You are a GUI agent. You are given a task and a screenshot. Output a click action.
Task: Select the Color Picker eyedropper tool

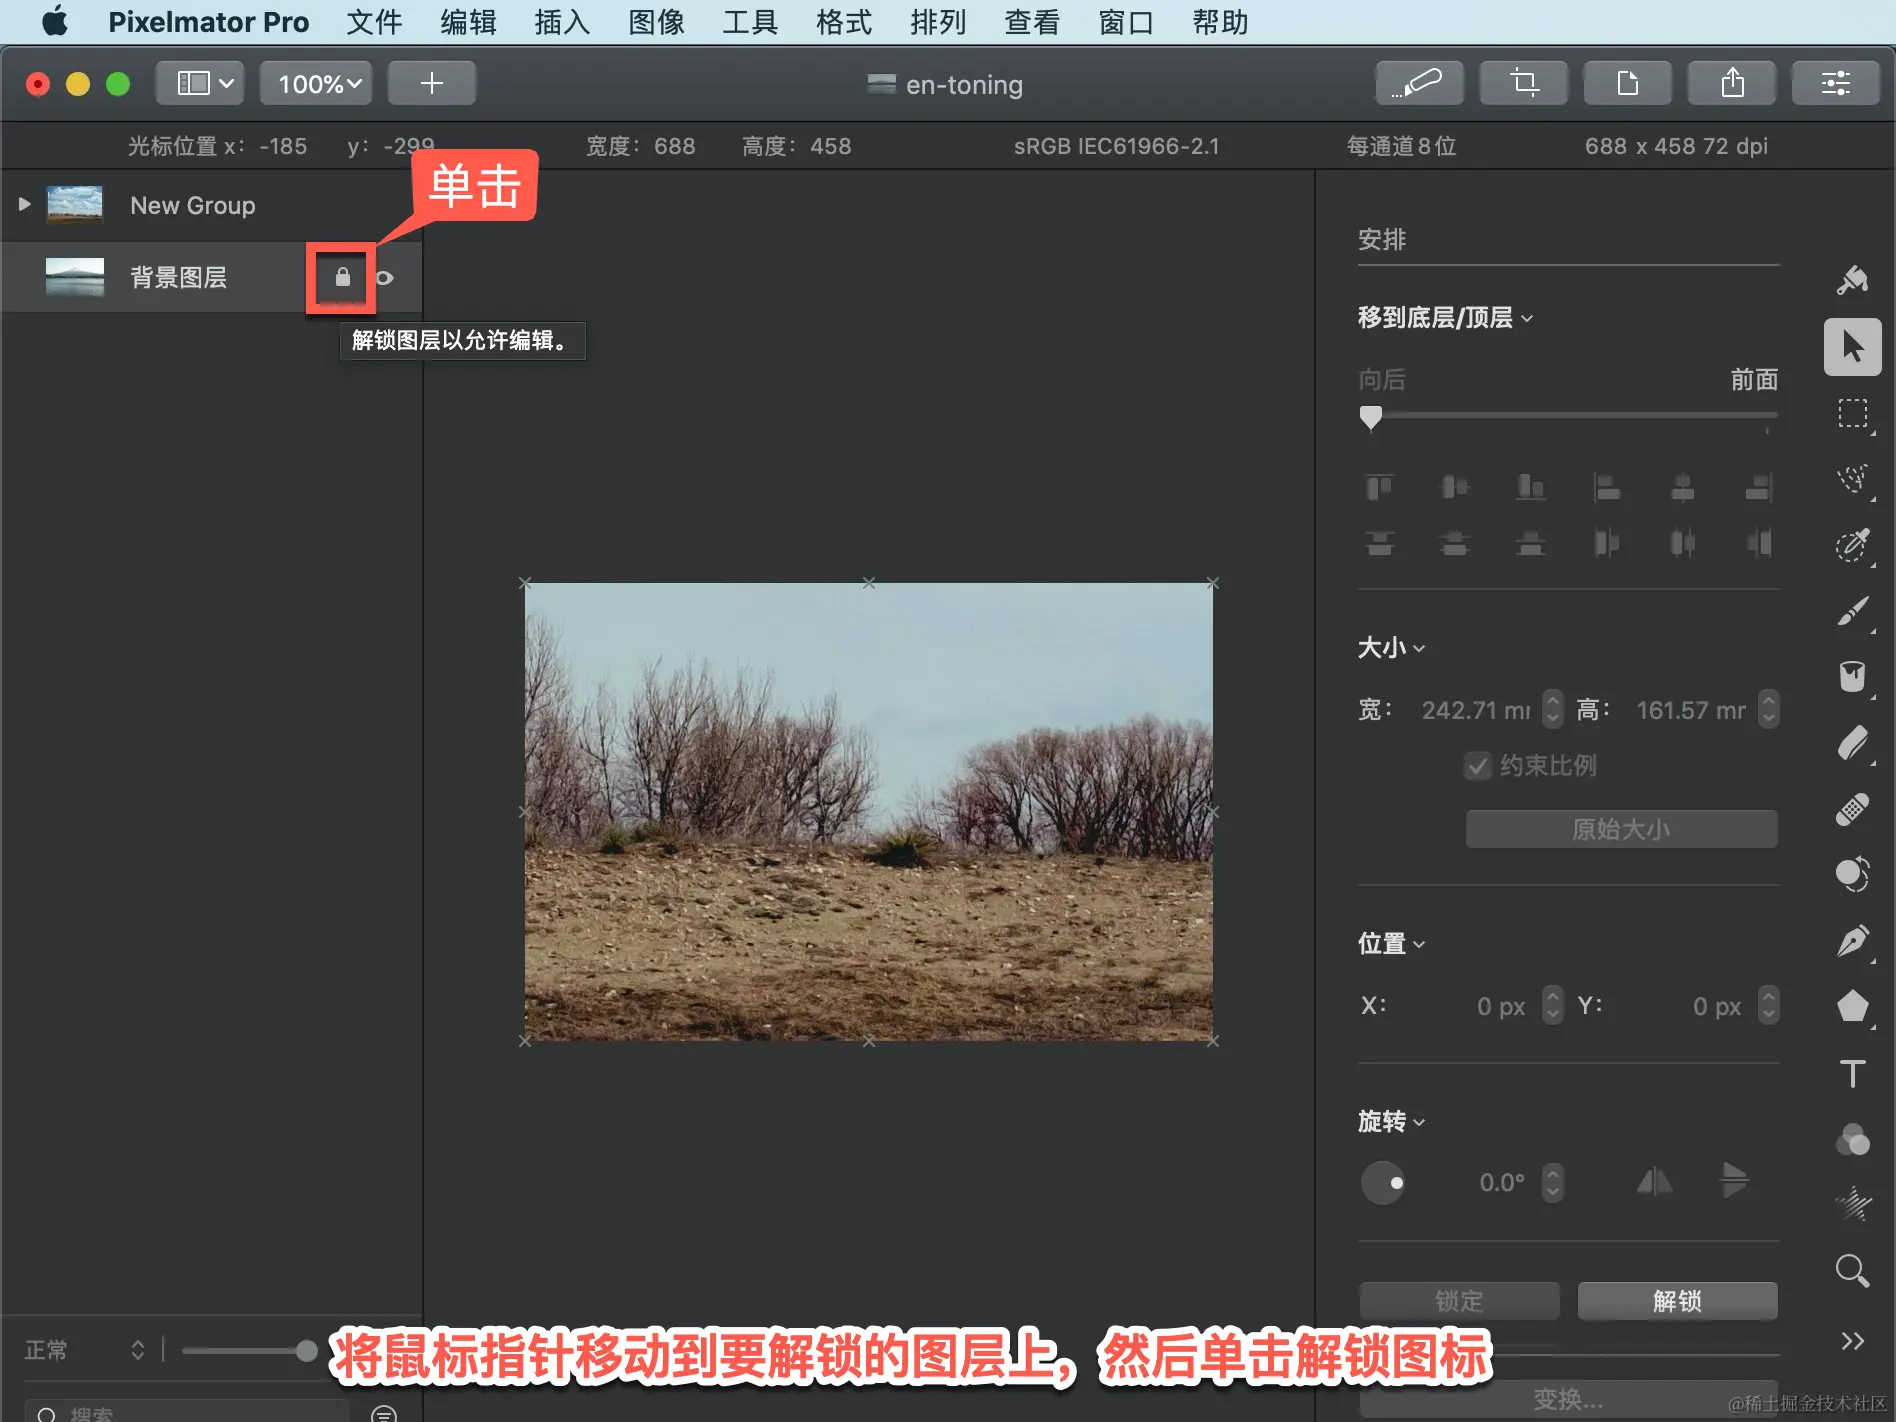coord(1852,545)
